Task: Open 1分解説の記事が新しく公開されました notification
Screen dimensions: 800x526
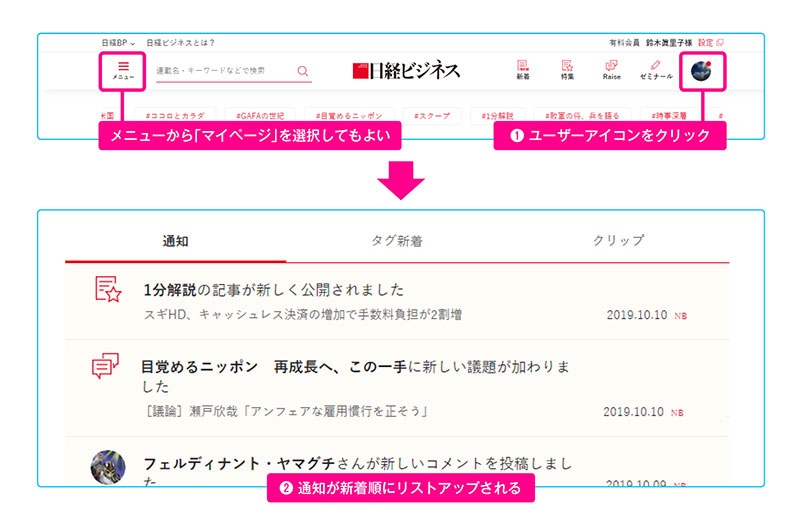Action: click(x=273, y=290)
